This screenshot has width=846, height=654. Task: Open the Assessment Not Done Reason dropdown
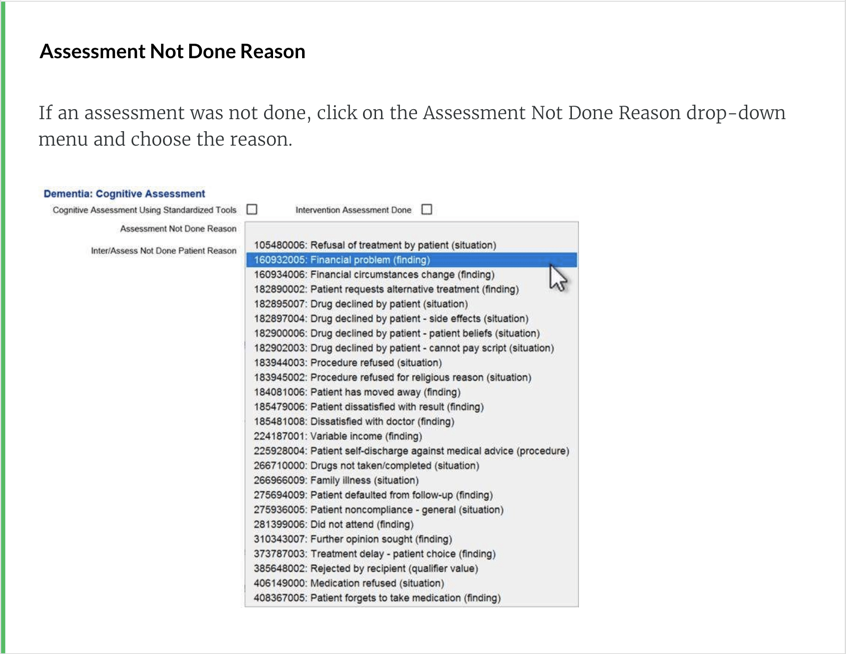(x=410, y=229)
